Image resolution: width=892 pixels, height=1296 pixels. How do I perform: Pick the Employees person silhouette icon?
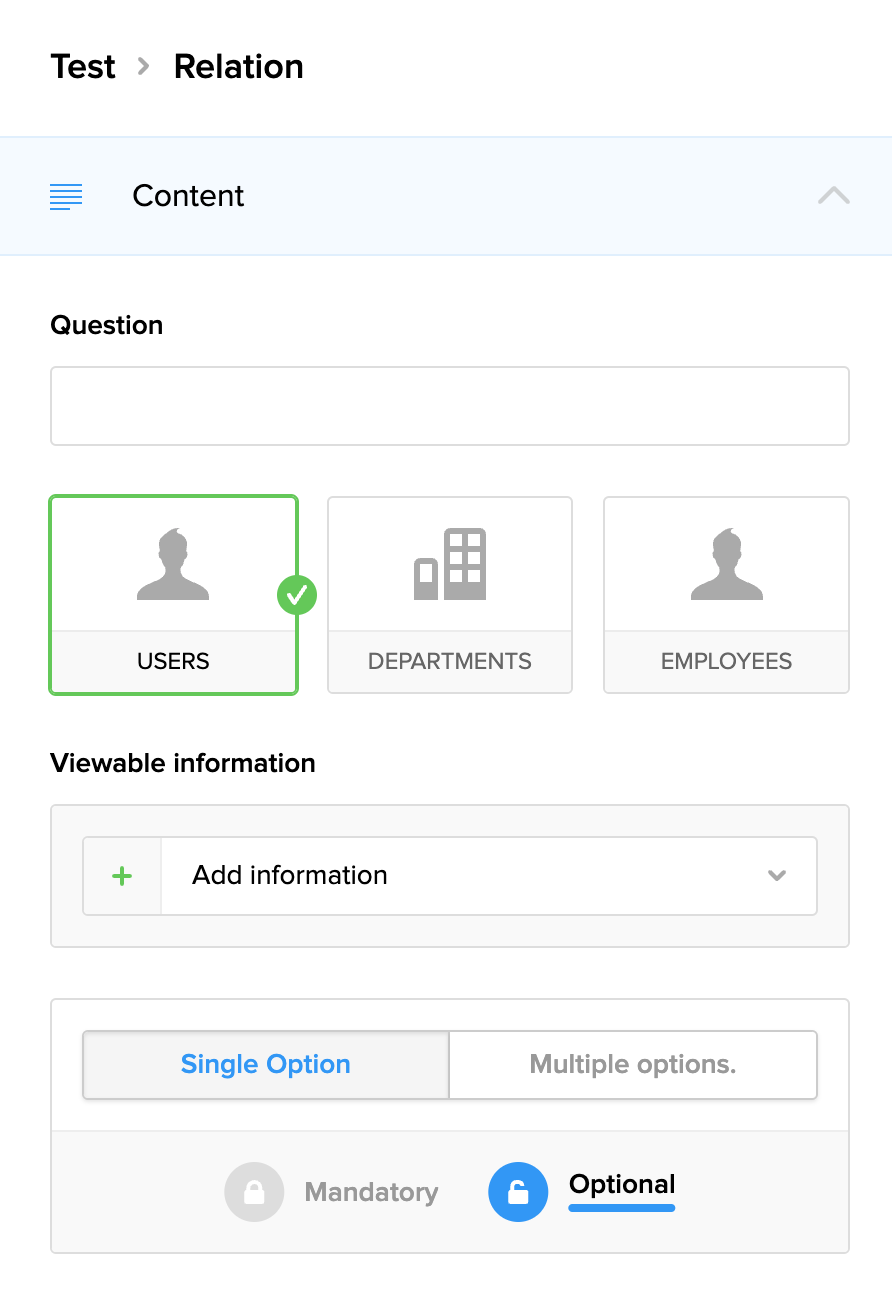coord(727,565)
